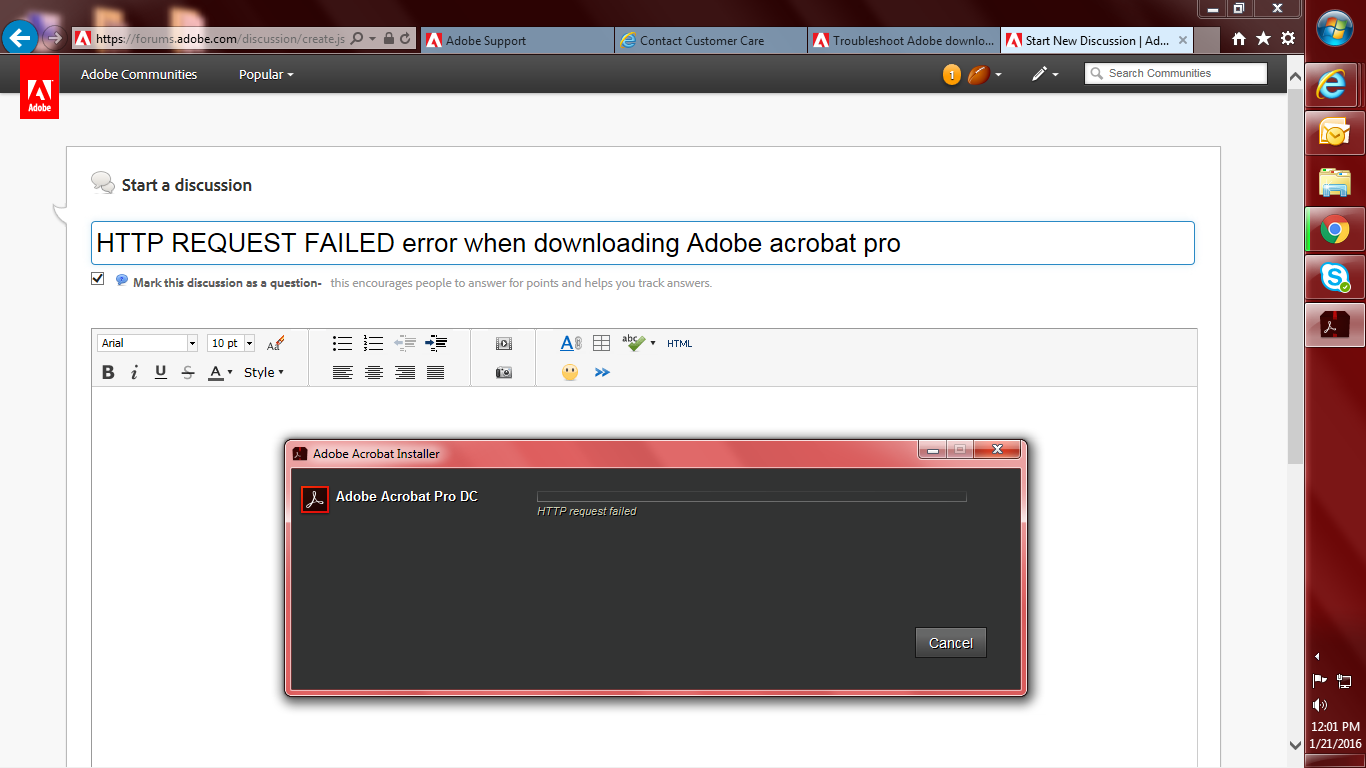Insert a table into the post
The image size is (1366, 768).
point(601,343)
